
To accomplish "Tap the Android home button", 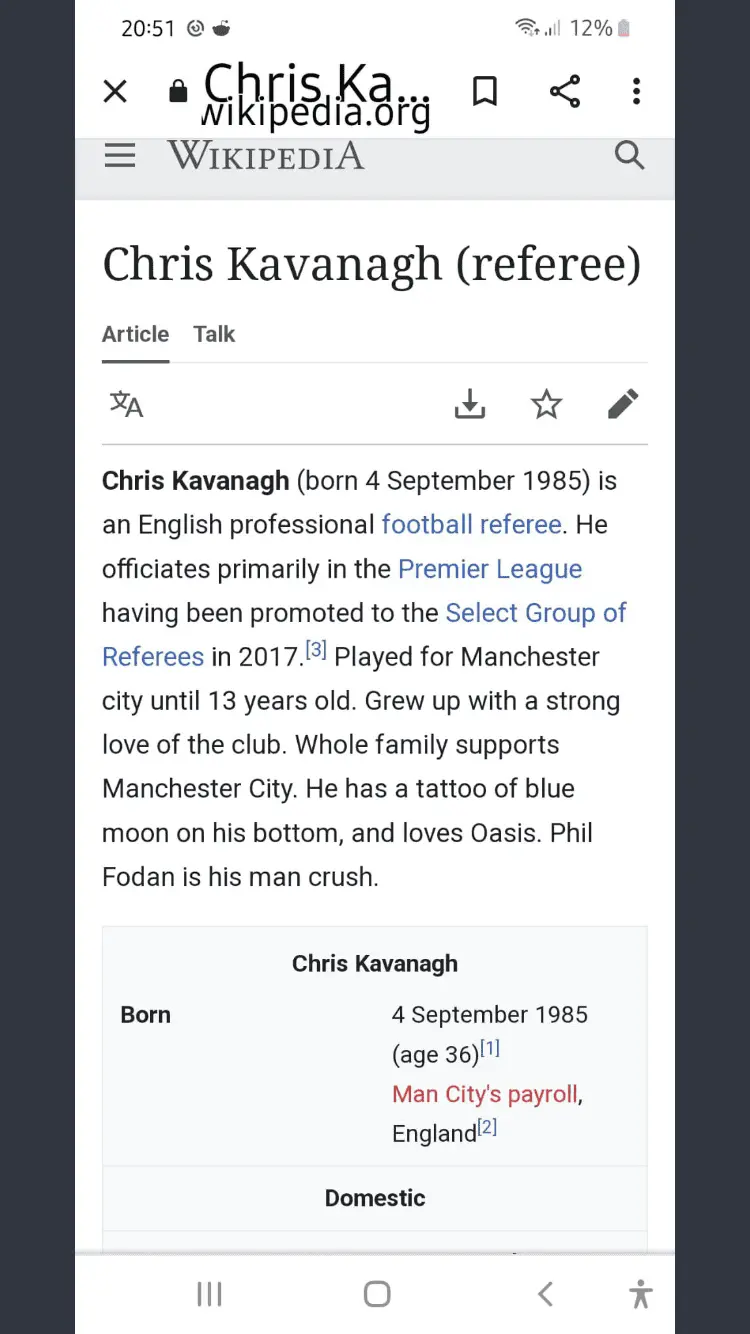I will [x=377, y=1294].
